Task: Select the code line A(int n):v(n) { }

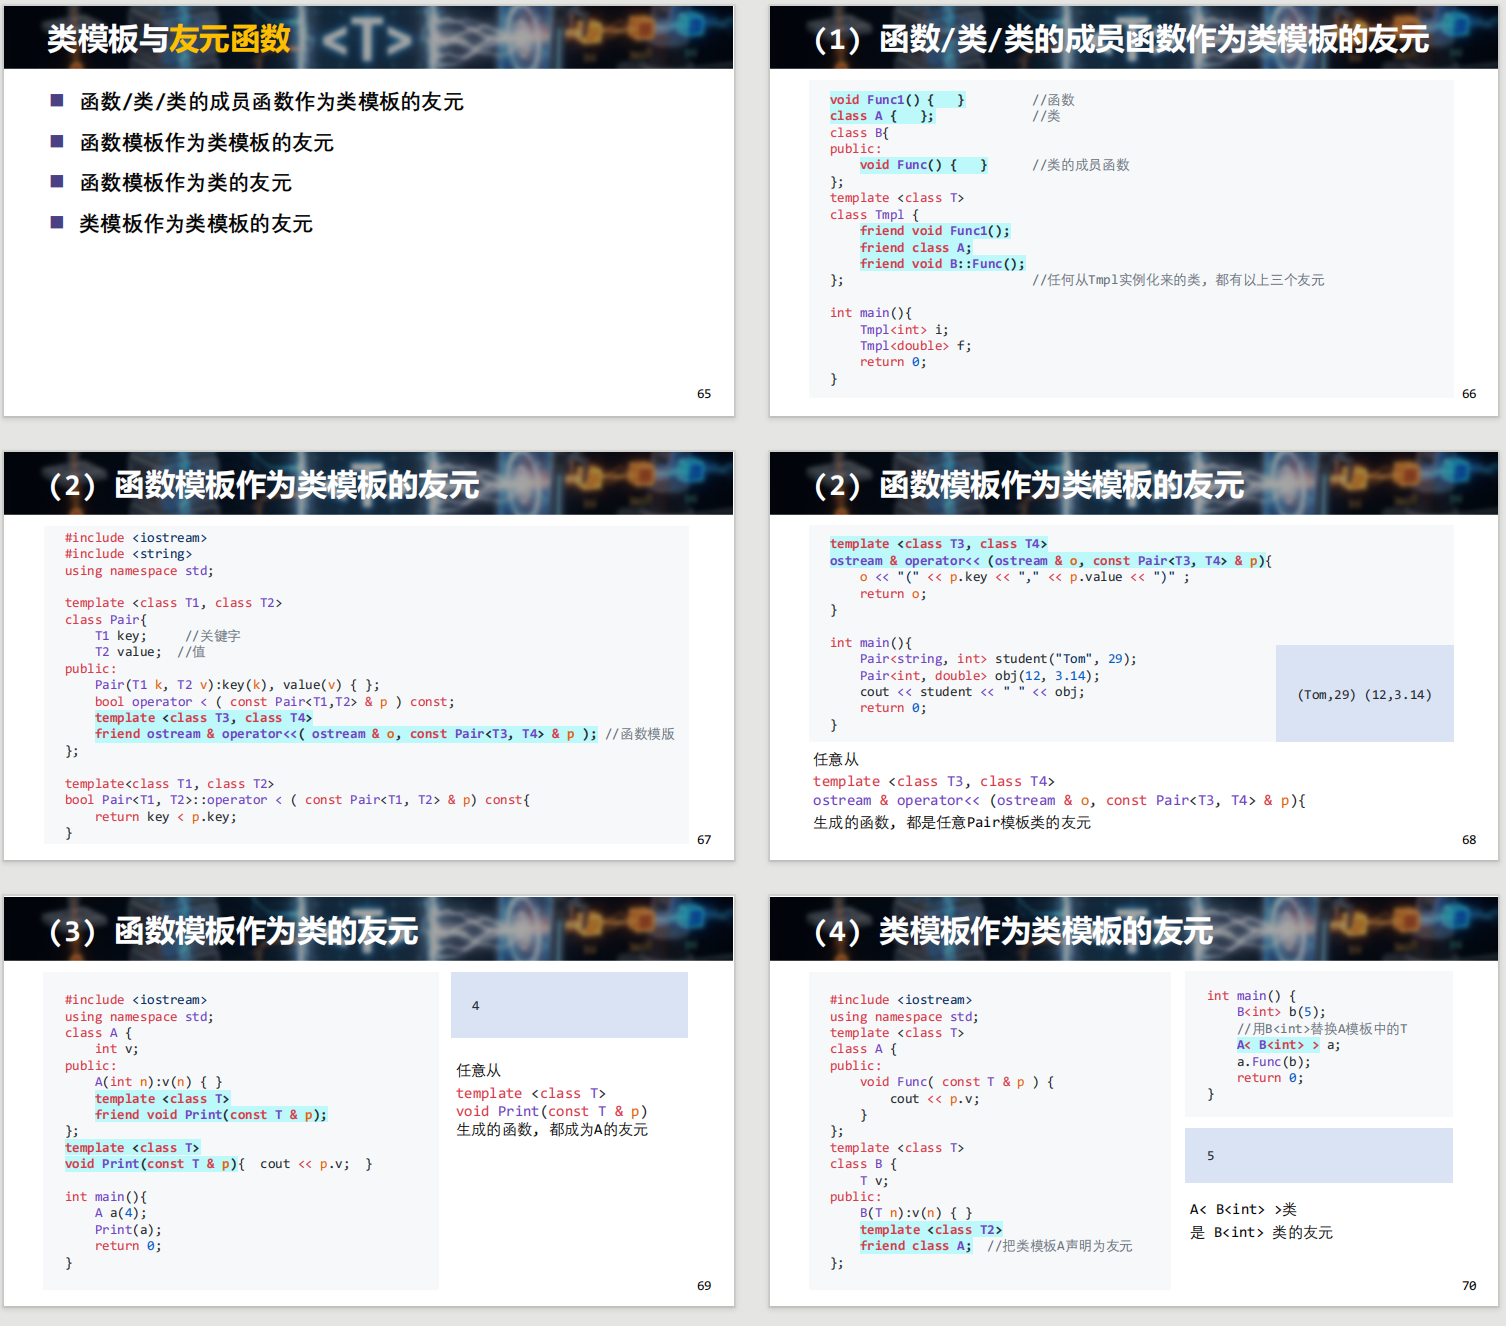Action: click(158, 1082)
